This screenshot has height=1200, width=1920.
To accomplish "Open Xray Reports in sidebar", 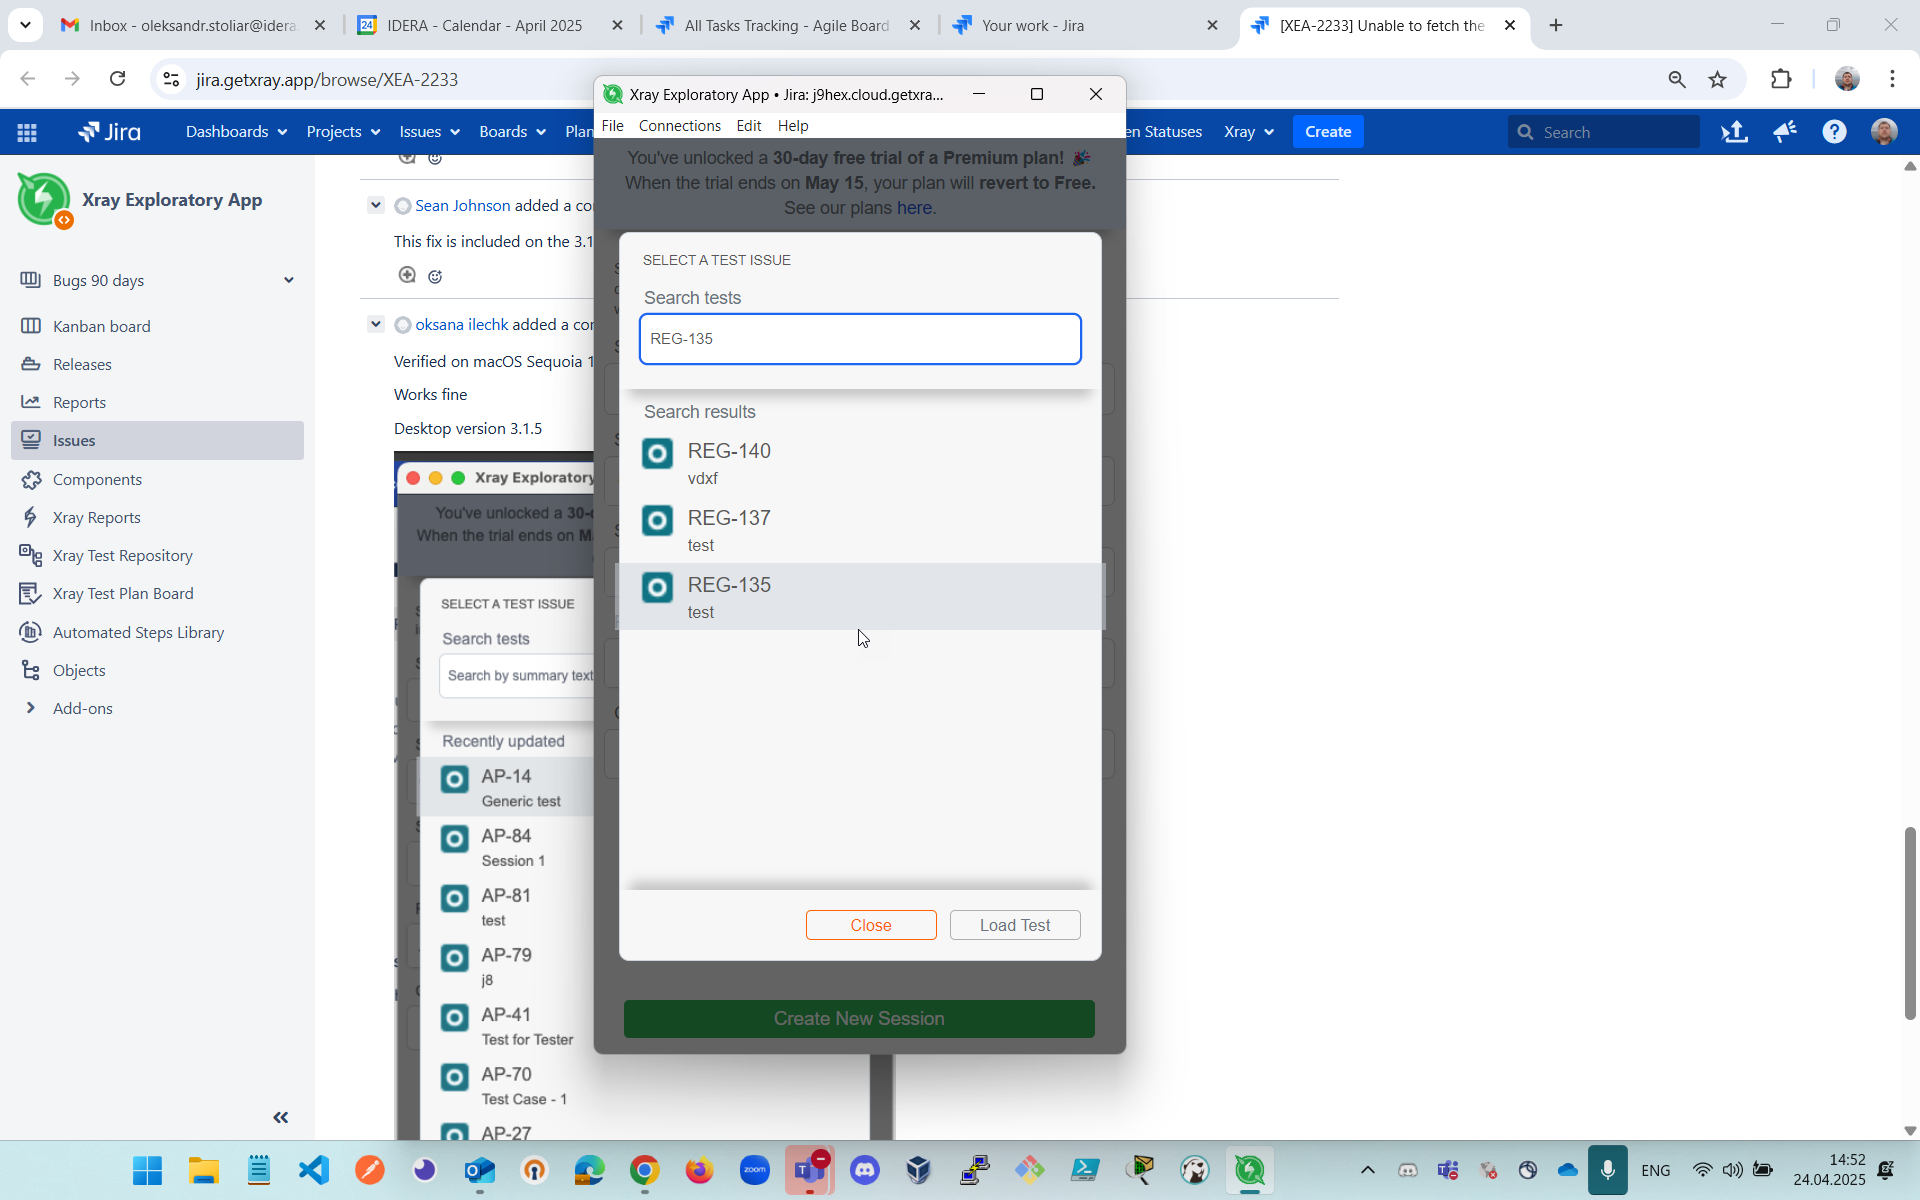I will [96, 517].
